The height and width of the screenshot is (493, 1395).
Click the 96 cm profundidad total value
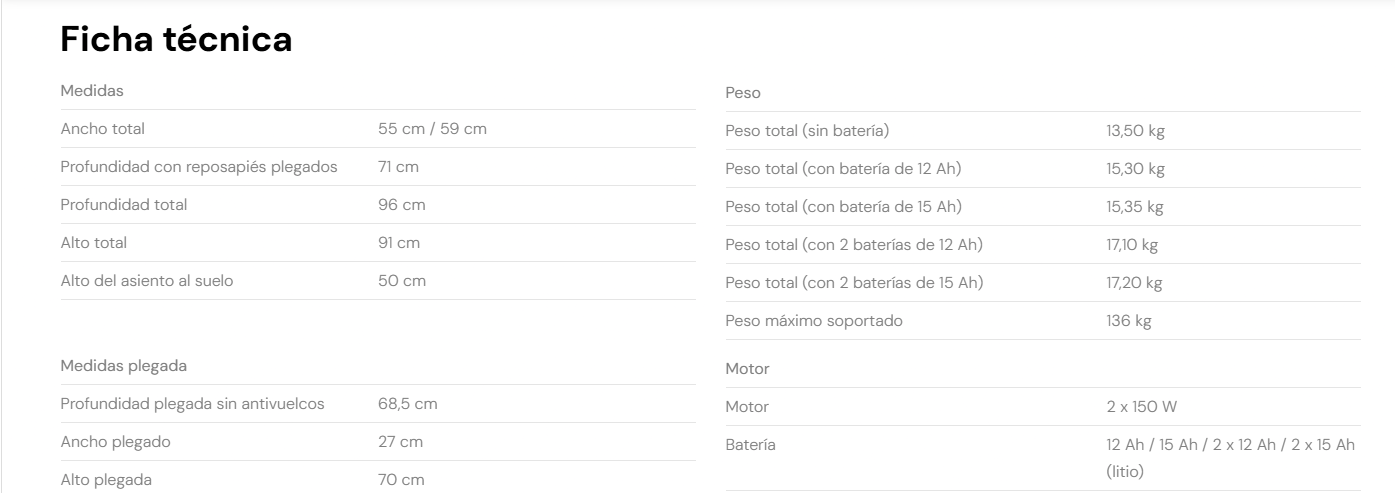pos(401,205)
